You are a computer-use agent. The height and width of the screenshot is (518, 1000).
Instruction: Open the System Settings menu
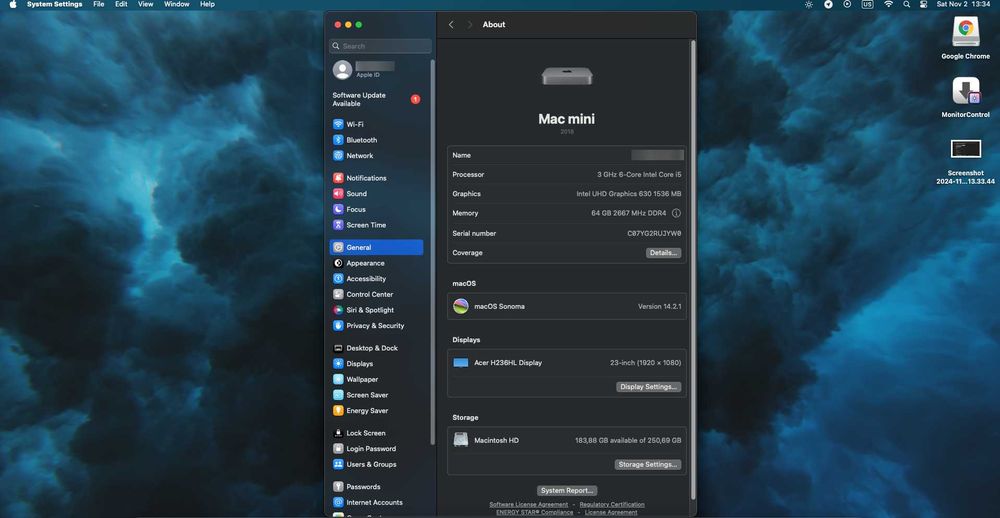click(x=54, y=4)
